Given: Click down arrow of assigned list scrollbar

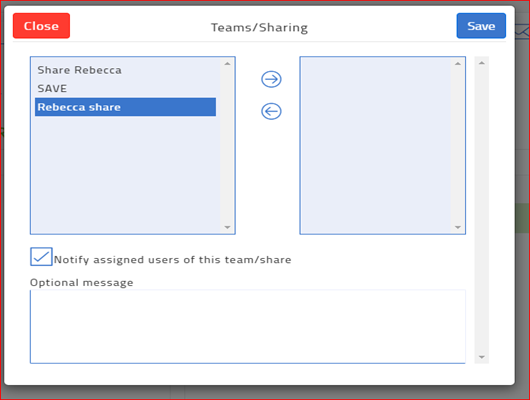Looking at the screenshot, I should coord(458,227).
